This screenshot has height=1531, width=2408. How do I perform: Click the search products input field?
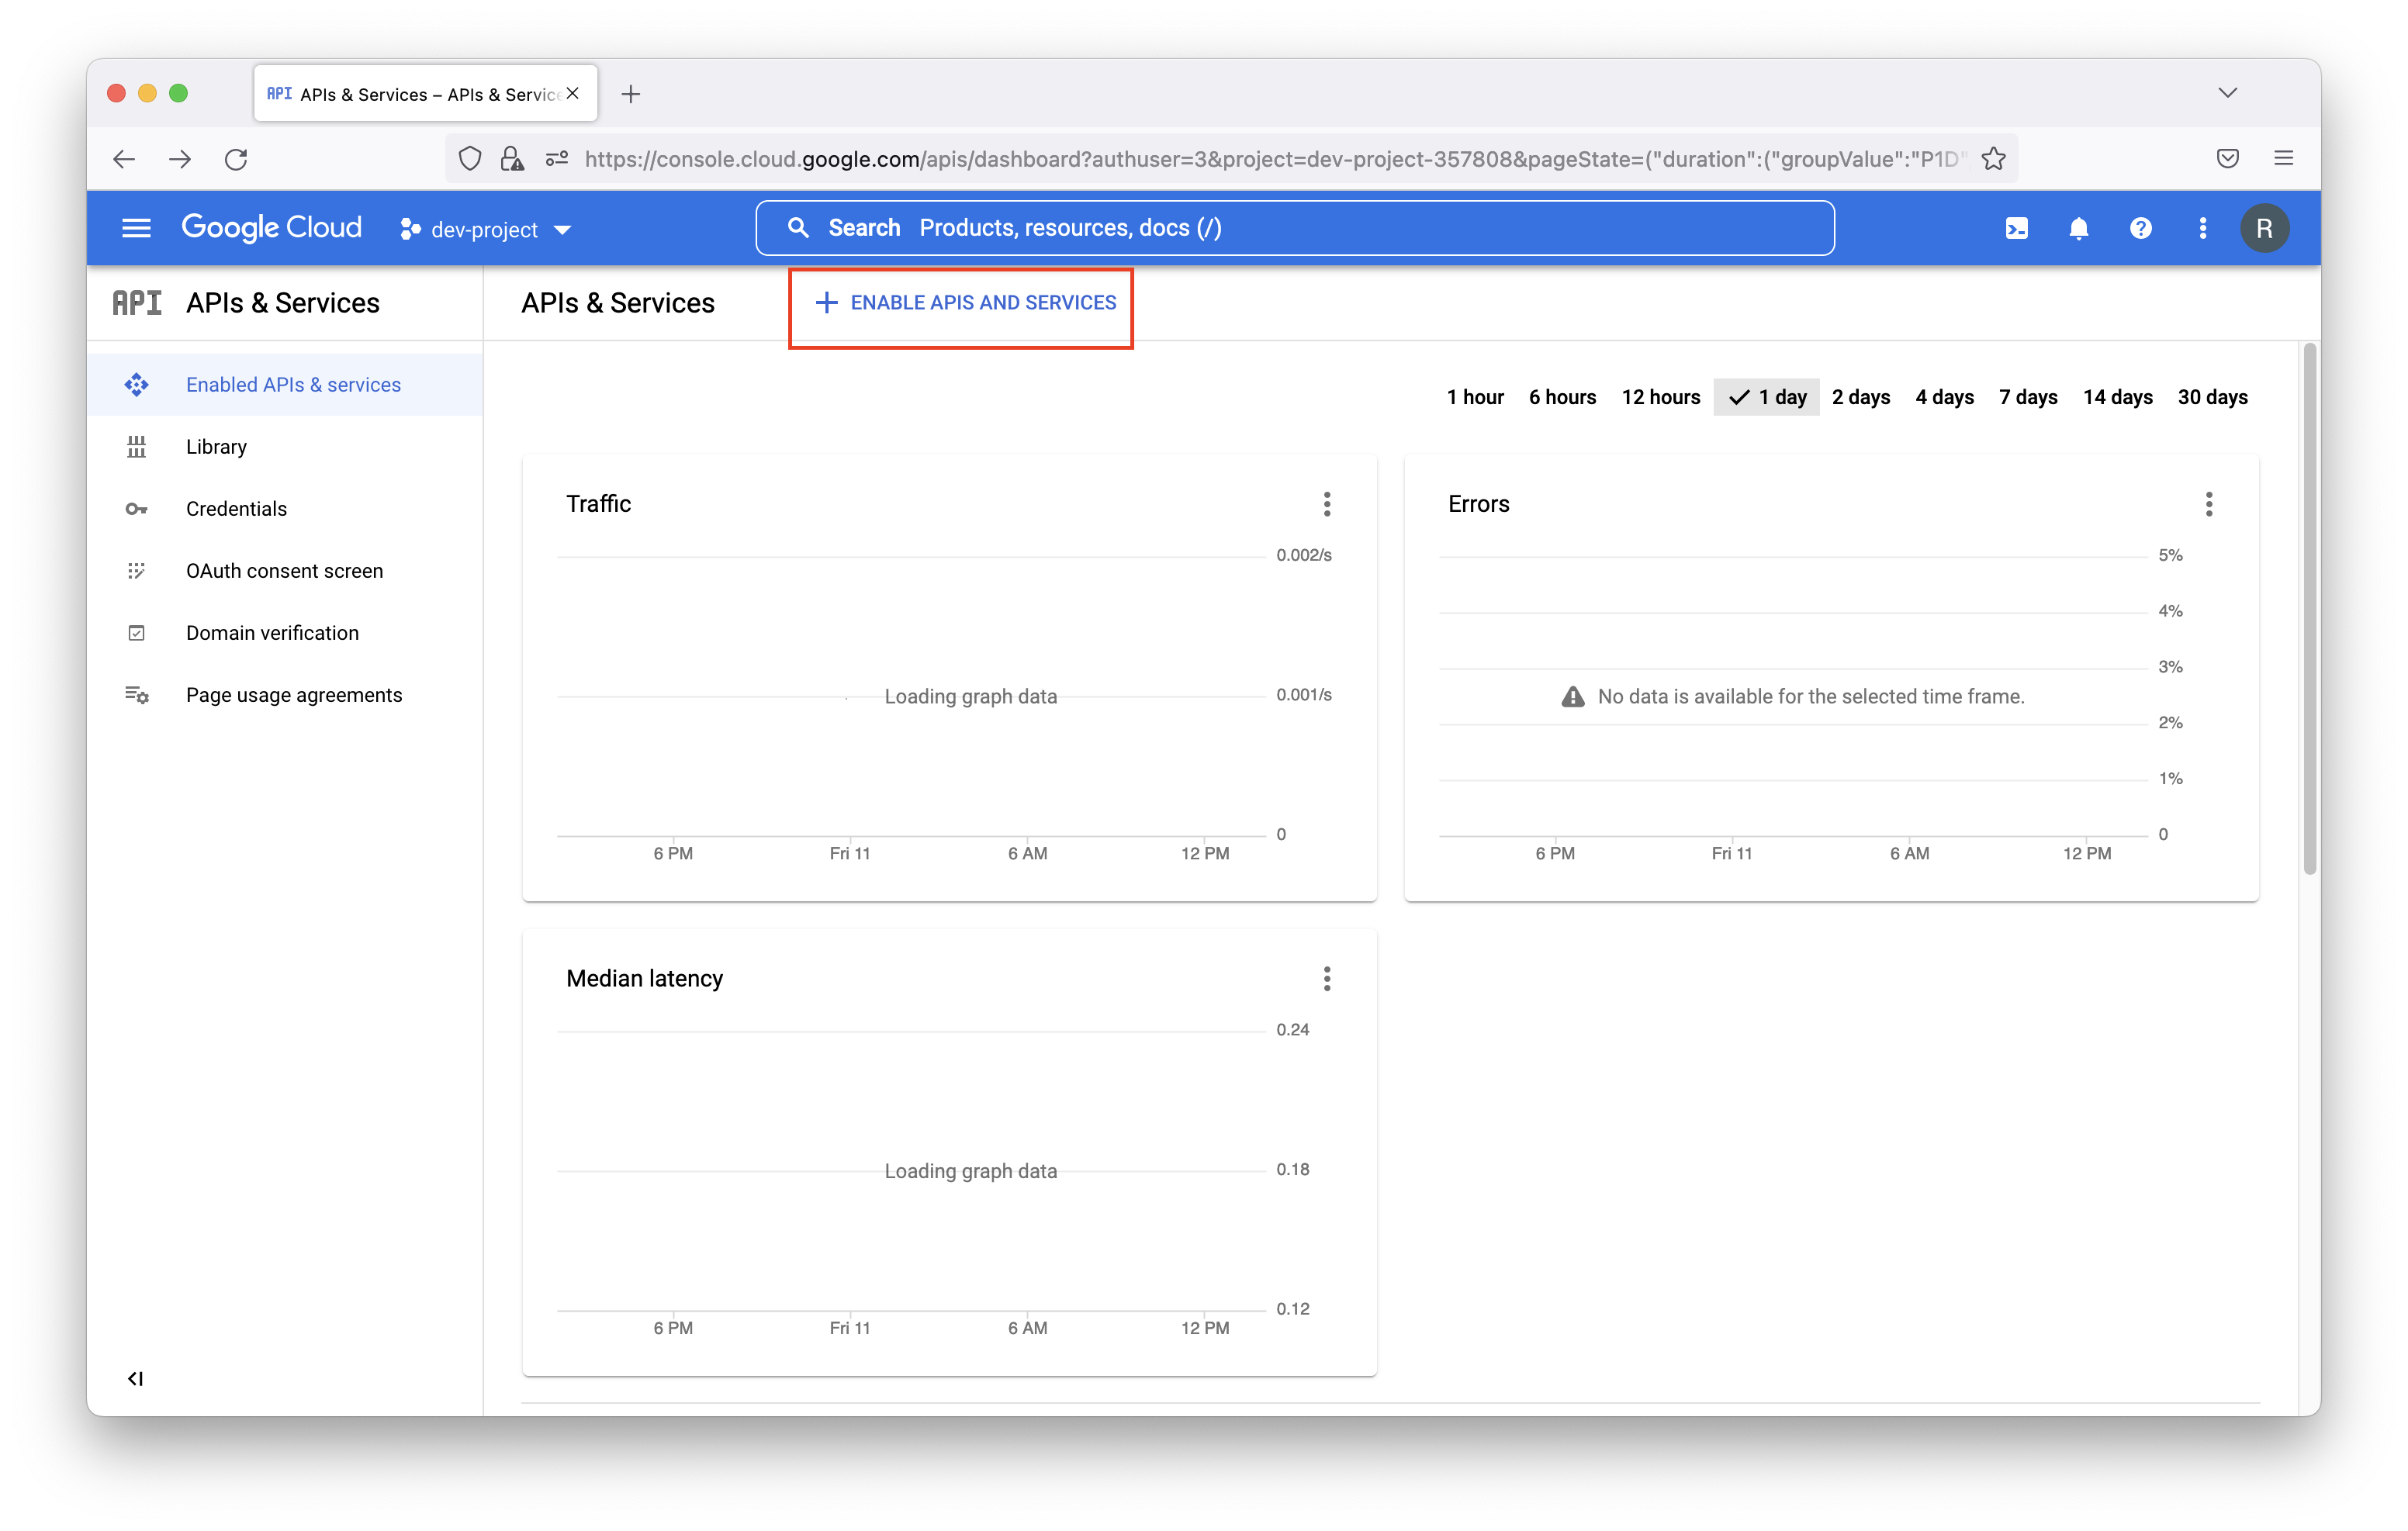click(1295, 228)
